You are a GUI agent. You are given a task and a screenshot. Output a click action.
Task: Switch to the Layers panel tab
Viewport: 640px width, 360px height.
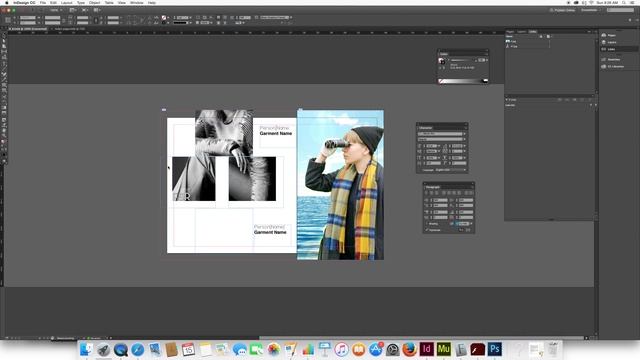[522, 31]
